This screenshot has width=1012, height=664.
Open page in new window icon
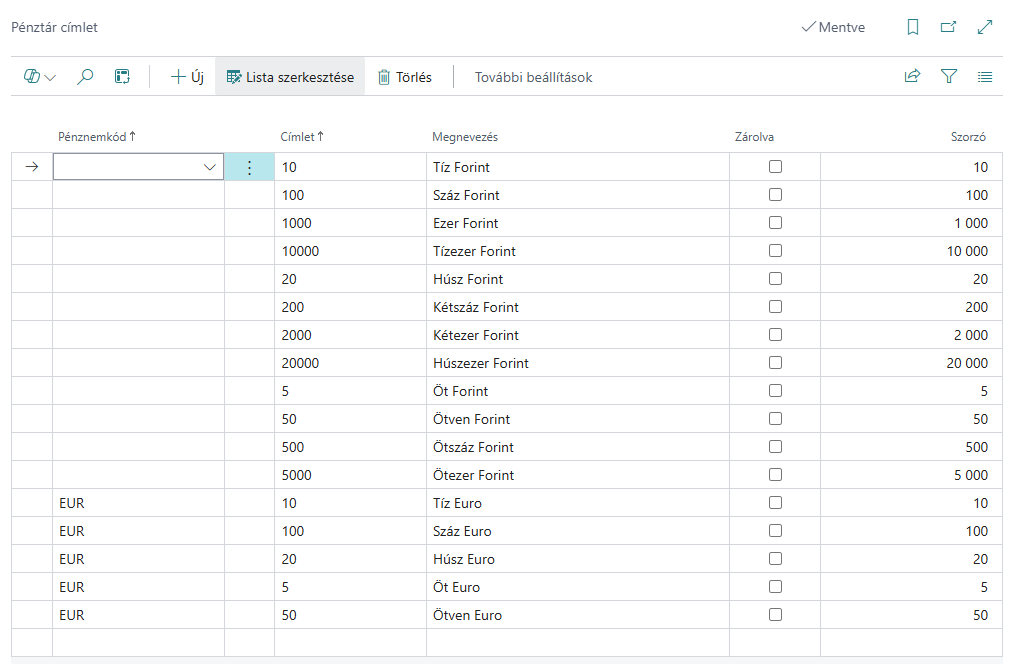(948, 27)
